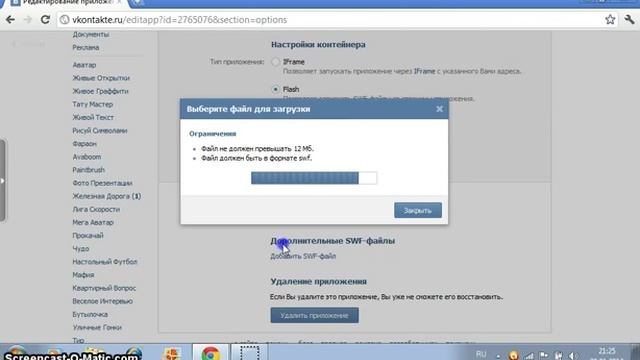This screenshot has width=640, height=360.
Task: Open Реклама in the left sidebar
Action: (86, 47)
